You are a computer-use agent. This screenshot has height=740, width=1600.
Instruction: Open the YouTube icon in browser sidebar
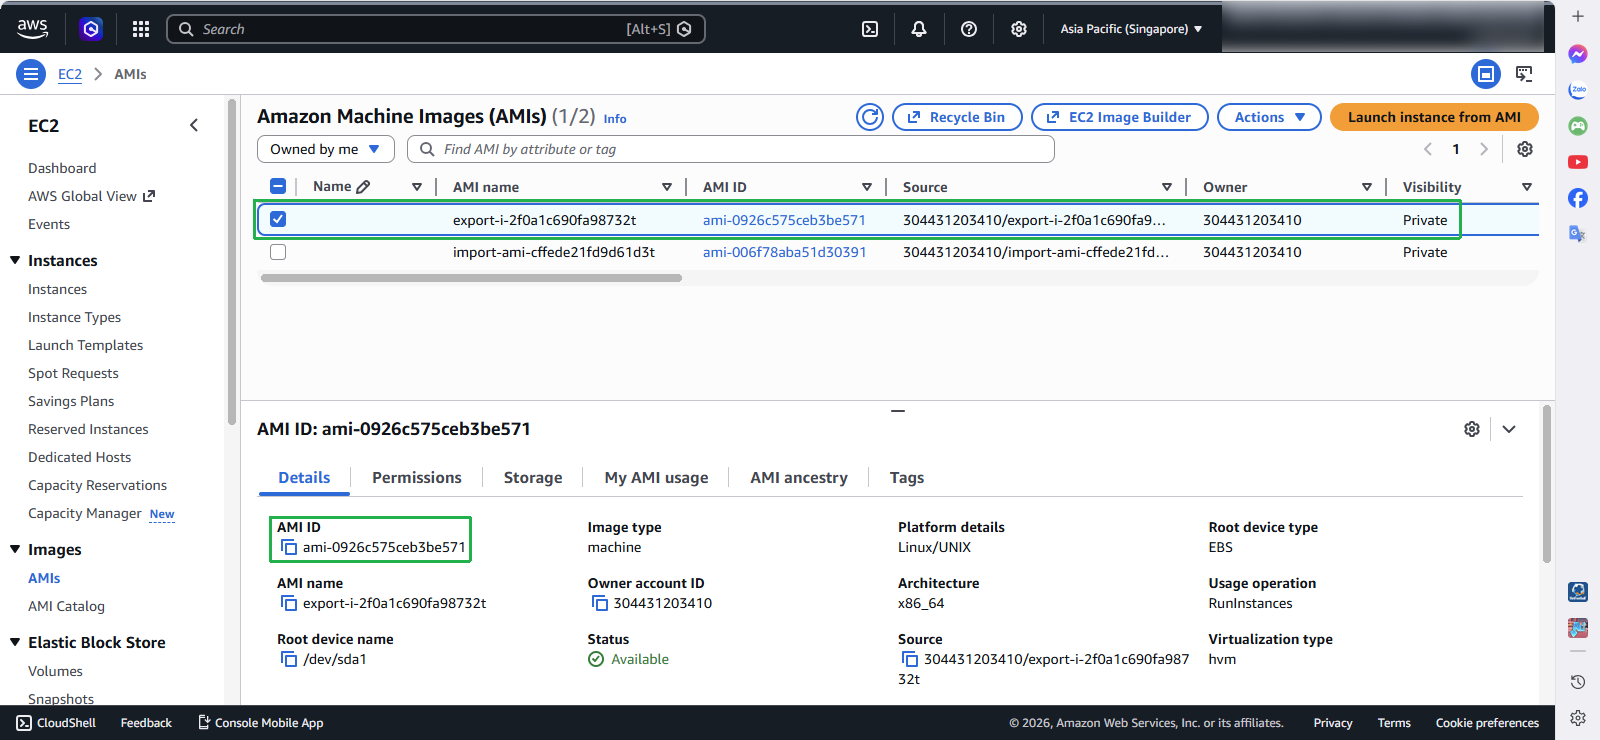coord(1578,162)
